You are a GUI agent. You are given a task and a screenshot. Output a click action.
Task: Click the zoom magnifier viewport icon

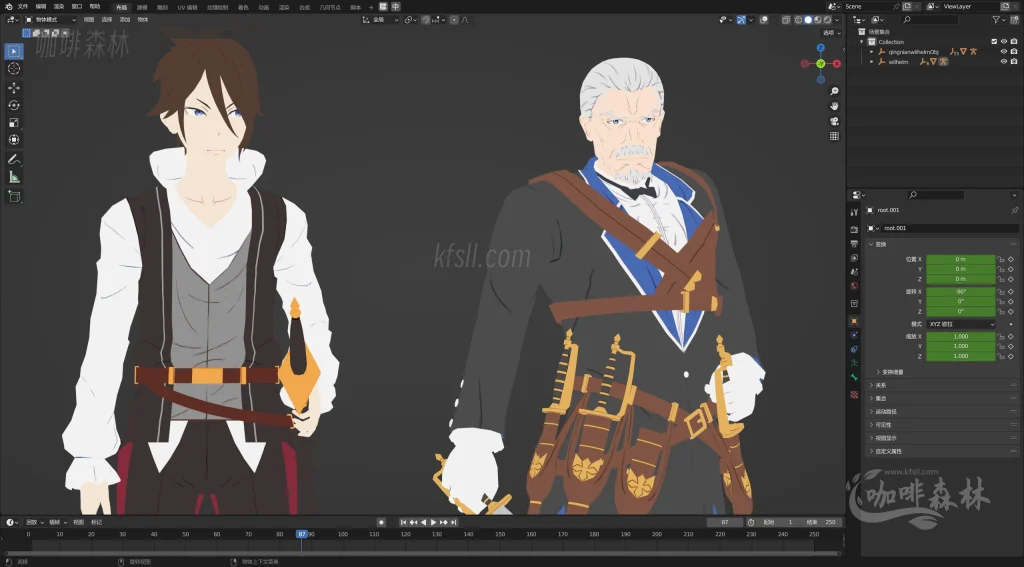(x=834, y=91)
